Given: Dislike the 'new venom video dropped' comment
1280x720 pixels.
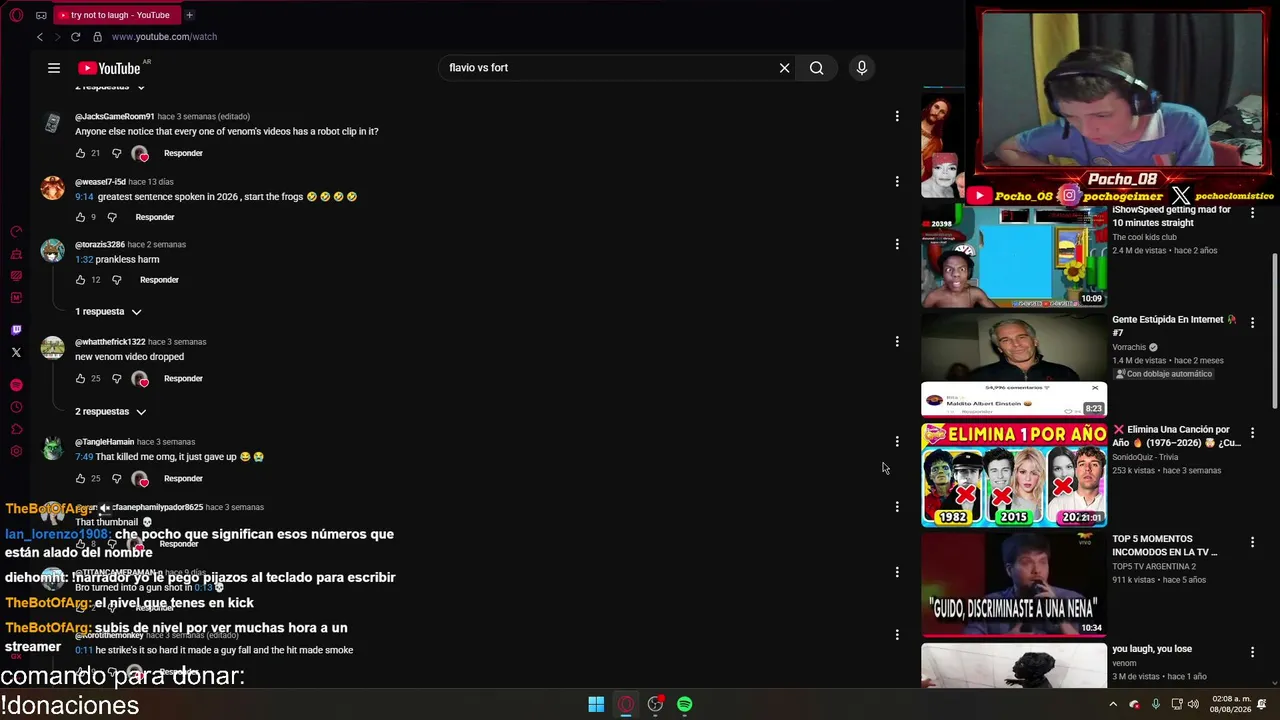Looking at the screenshot, I should coord(117,378).
